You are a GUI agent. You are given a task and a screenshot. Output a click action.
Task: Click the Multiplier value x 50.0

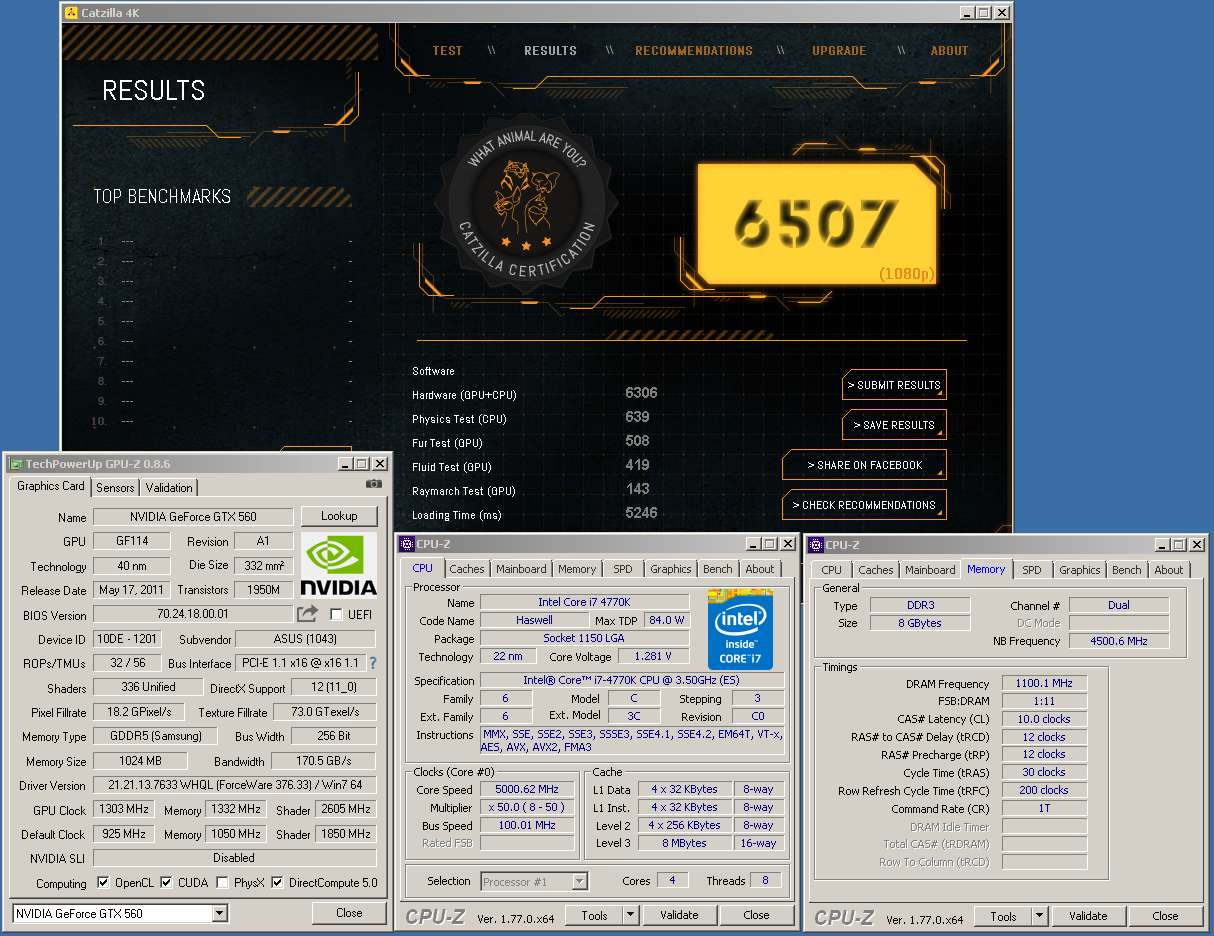(528, 807)
